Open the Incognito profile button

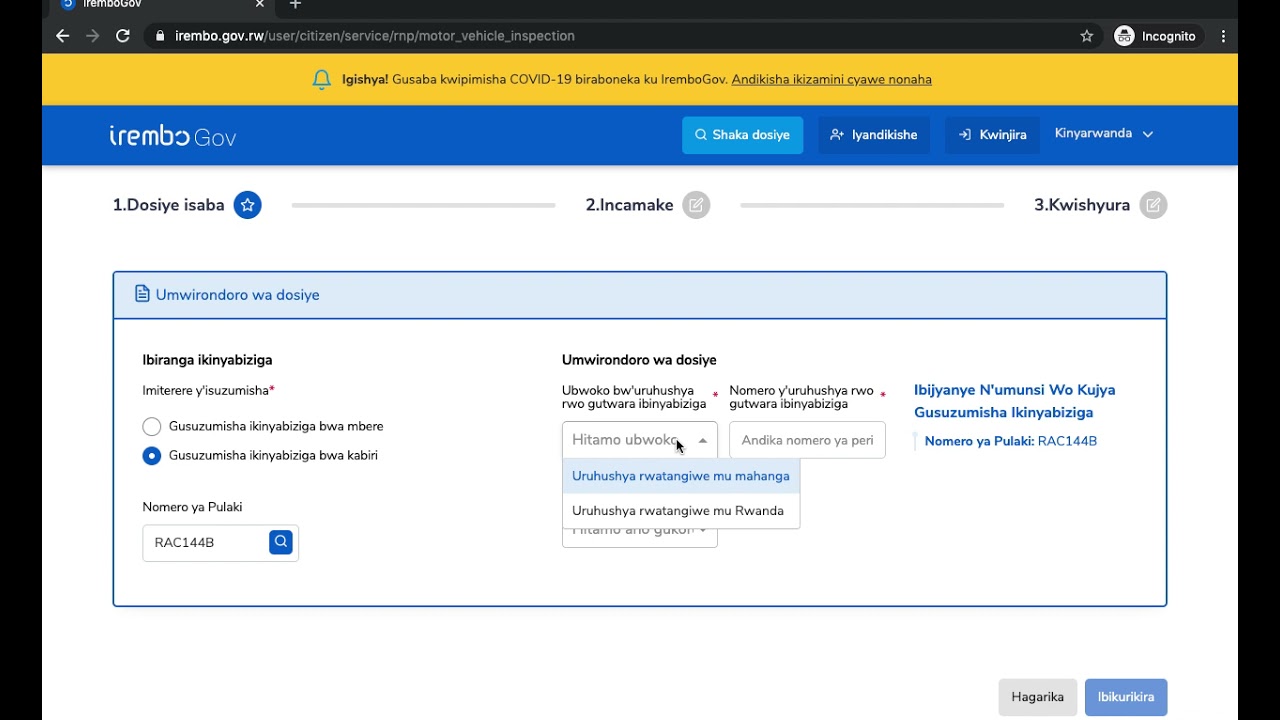[1155, 36]
